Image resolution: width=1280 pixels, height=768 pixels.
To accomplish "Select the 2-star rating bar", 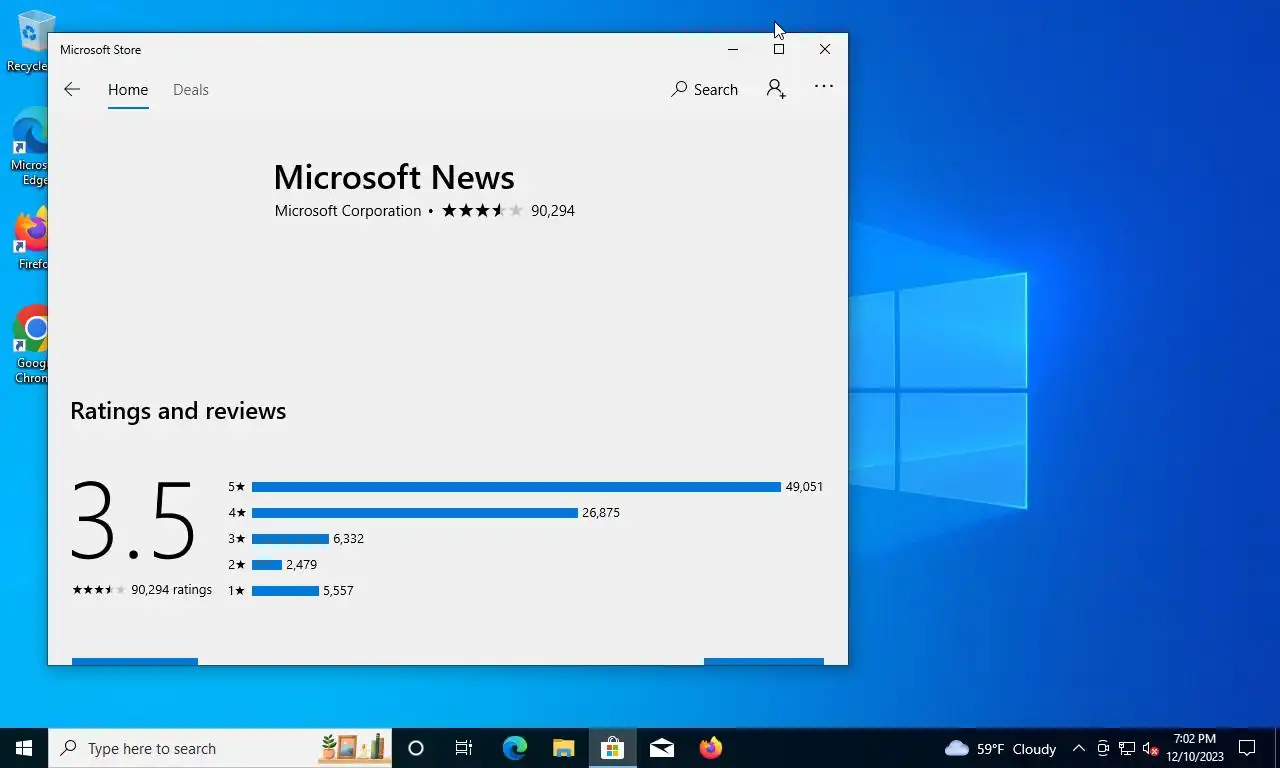I will click(267, 565).
